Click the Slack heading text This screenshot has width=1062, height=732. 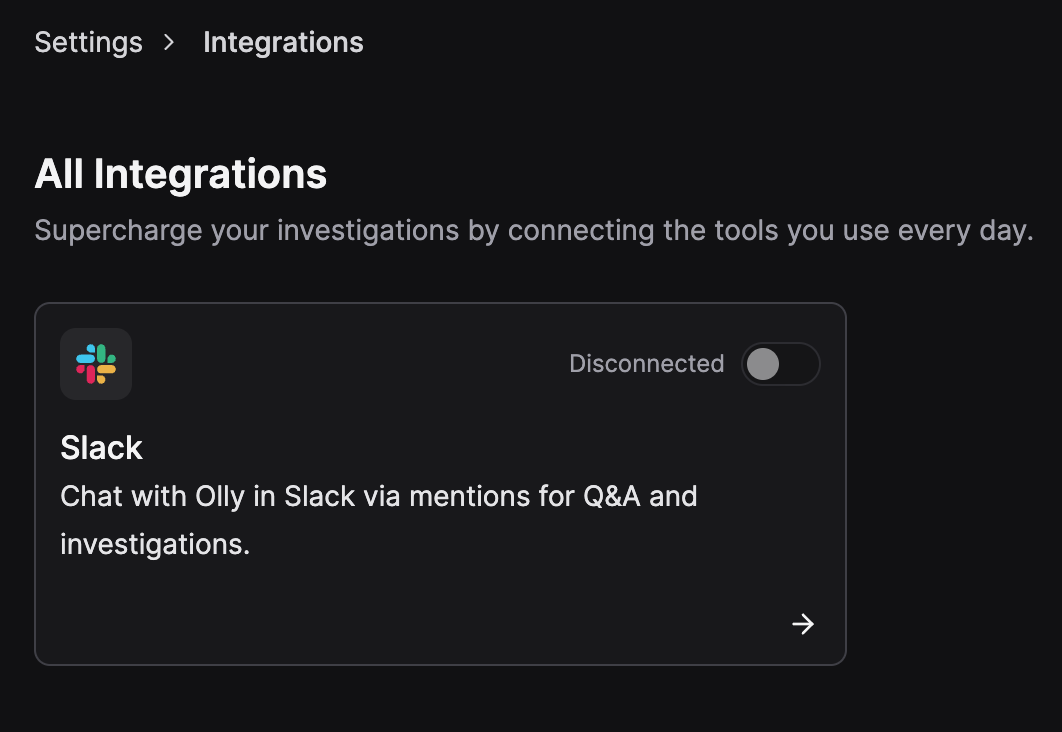pyautogui.click(x=101, y=448)
